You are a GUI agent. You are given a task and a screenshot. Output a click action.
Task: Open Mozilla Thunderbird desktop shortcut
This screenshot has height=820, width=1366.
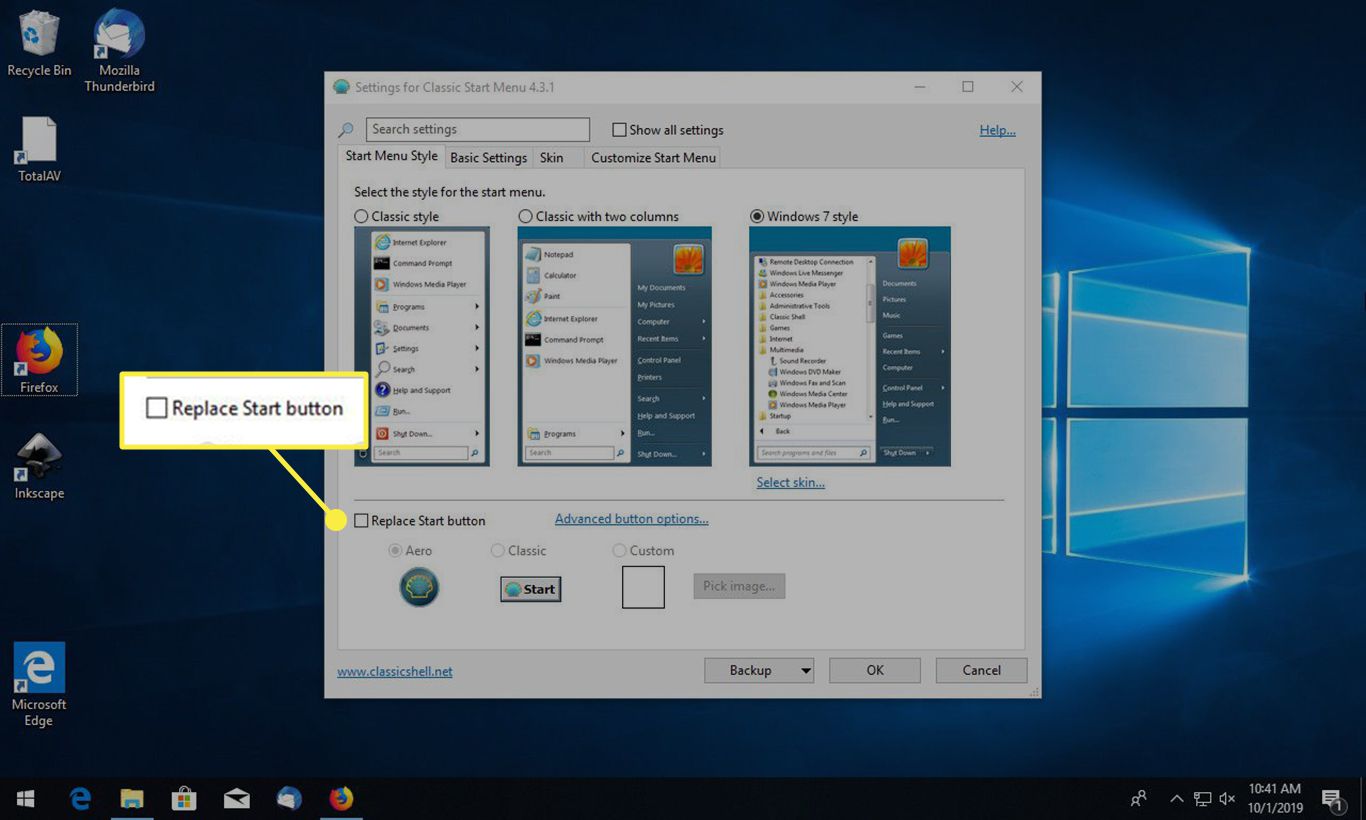pyautogui.click(x=119, y=50)
